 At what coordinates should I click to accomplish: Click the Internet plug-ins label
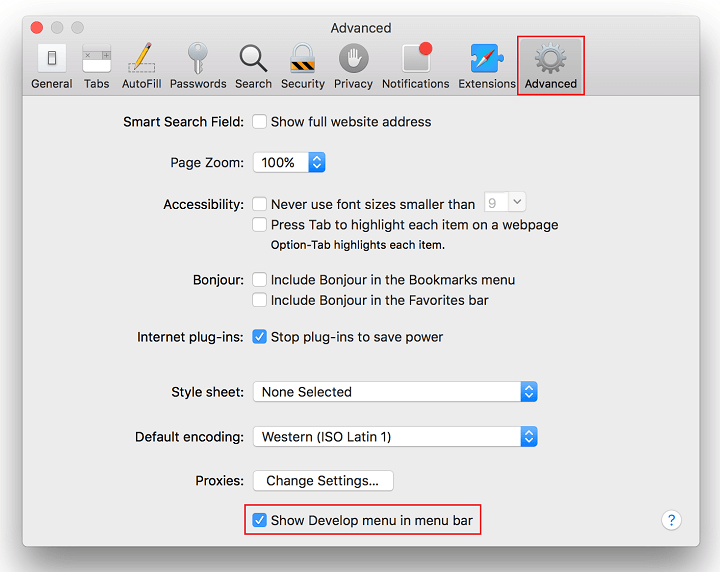pos(190,337)
